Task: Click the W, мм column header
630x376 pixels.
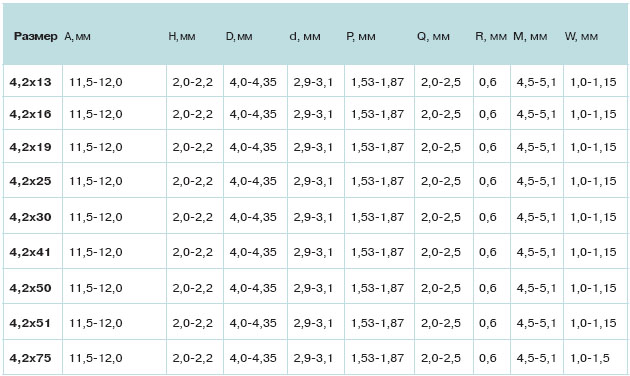Action: [x=581, y=37]
